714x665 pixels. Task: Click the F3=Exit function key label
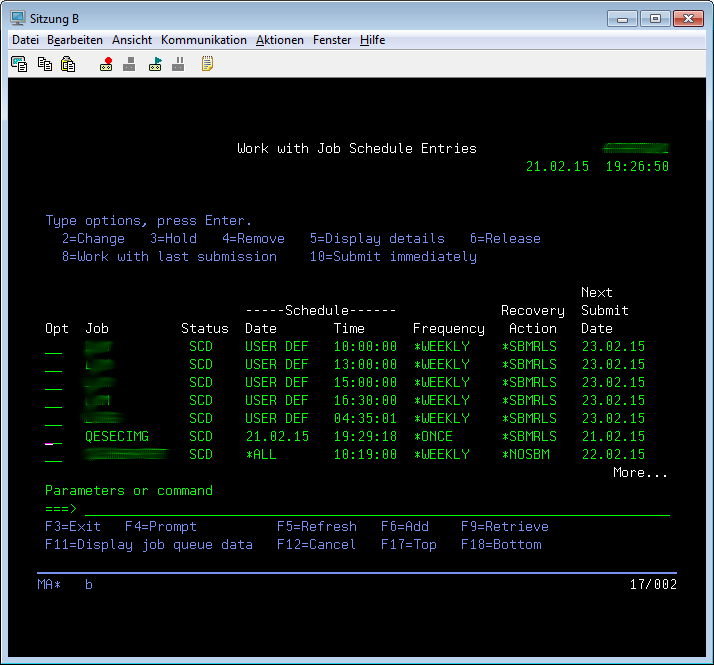(x=73, y=527)
